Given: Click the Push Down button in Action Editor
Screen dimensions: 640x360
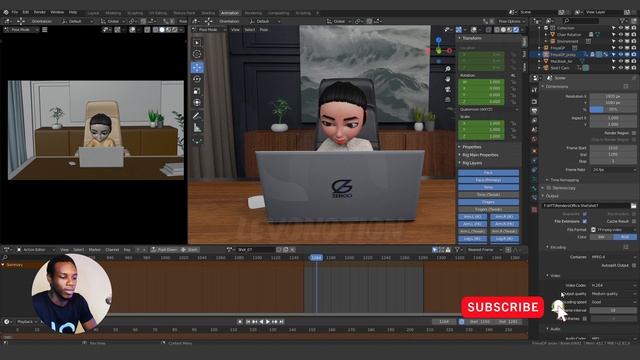Looking at the screenshot, I should (164, 250).
